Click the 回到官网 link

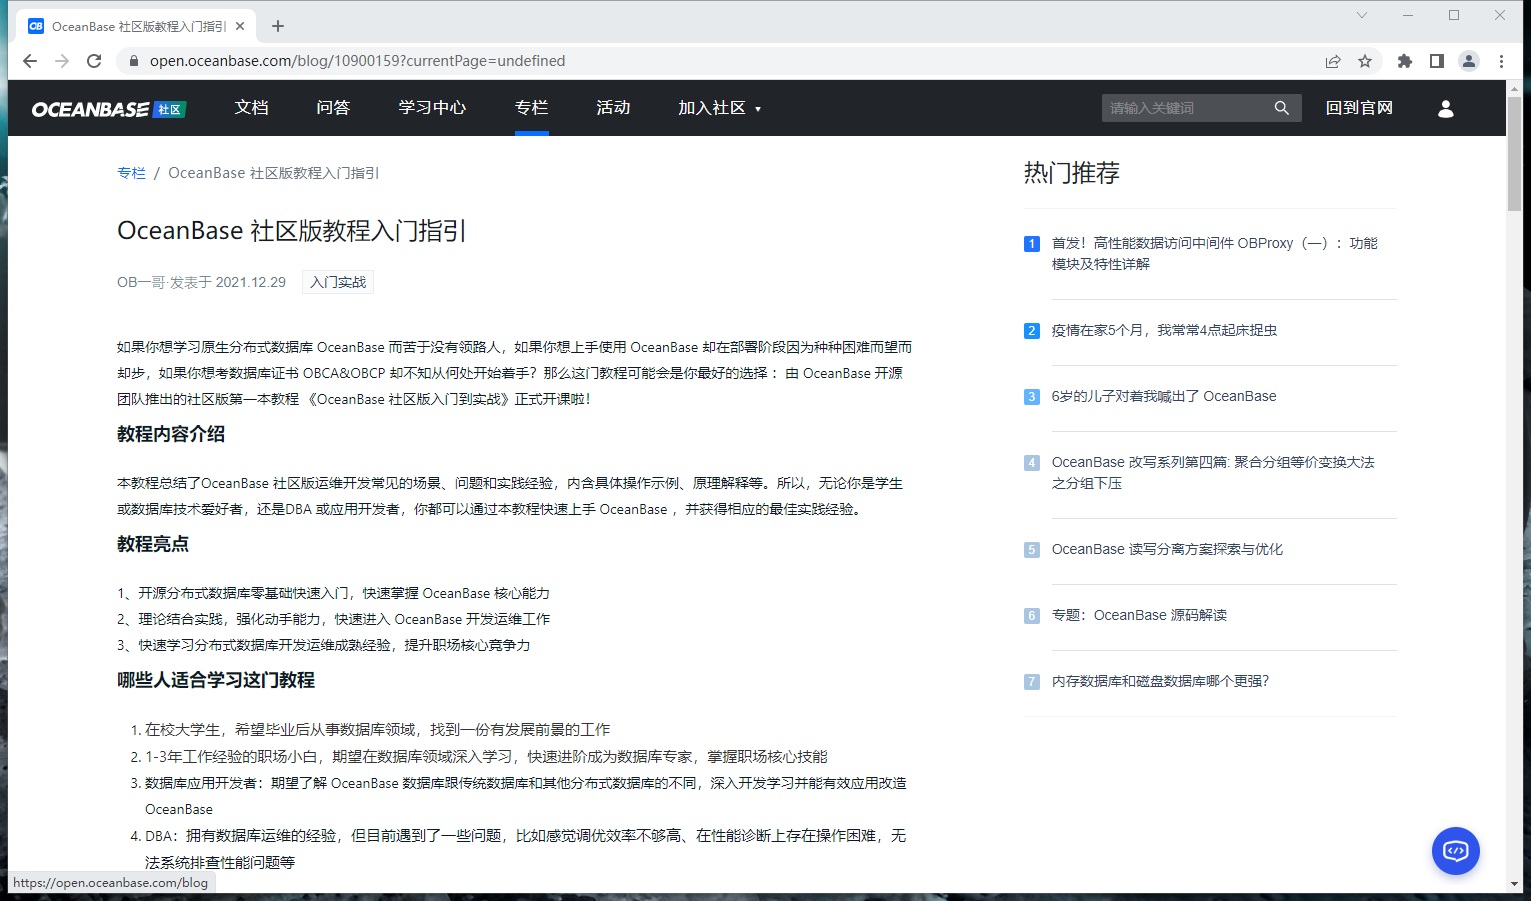coord(1359,108)
